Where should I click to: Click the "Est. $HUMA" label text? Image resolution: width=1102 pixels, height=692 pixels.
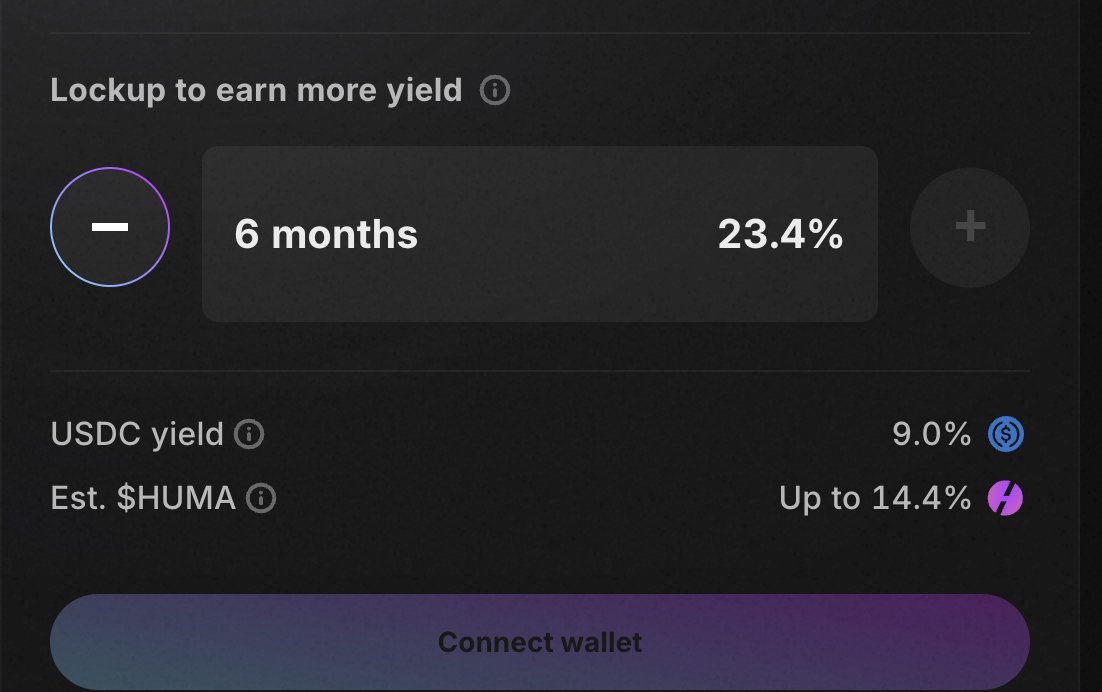point(143,498)
